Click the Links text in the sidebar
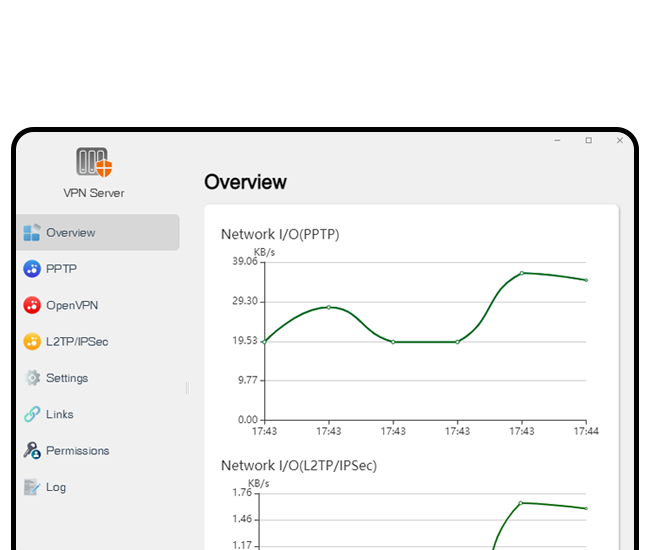The width and height of the screenshot is (648, 550). tap(60, 414)
